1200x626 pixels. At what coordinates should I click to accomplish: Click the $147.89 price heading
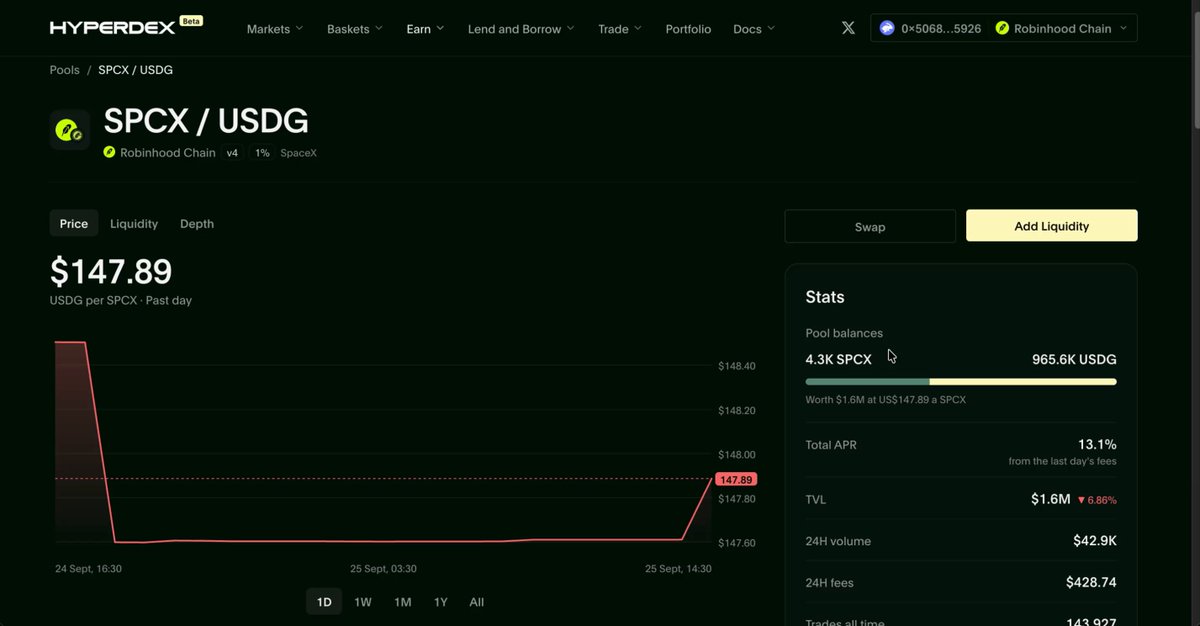(111, 272)
